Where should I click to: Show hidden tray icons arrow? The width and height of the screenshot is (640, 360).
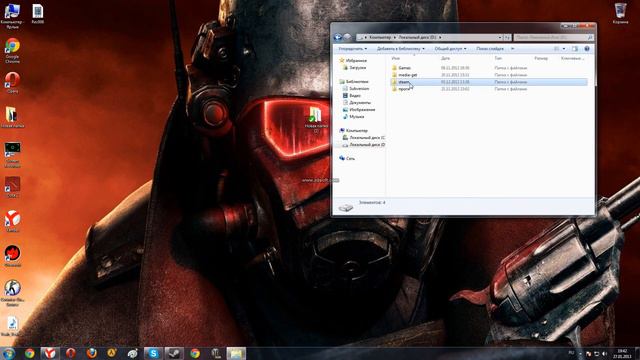tap(580, 353)
